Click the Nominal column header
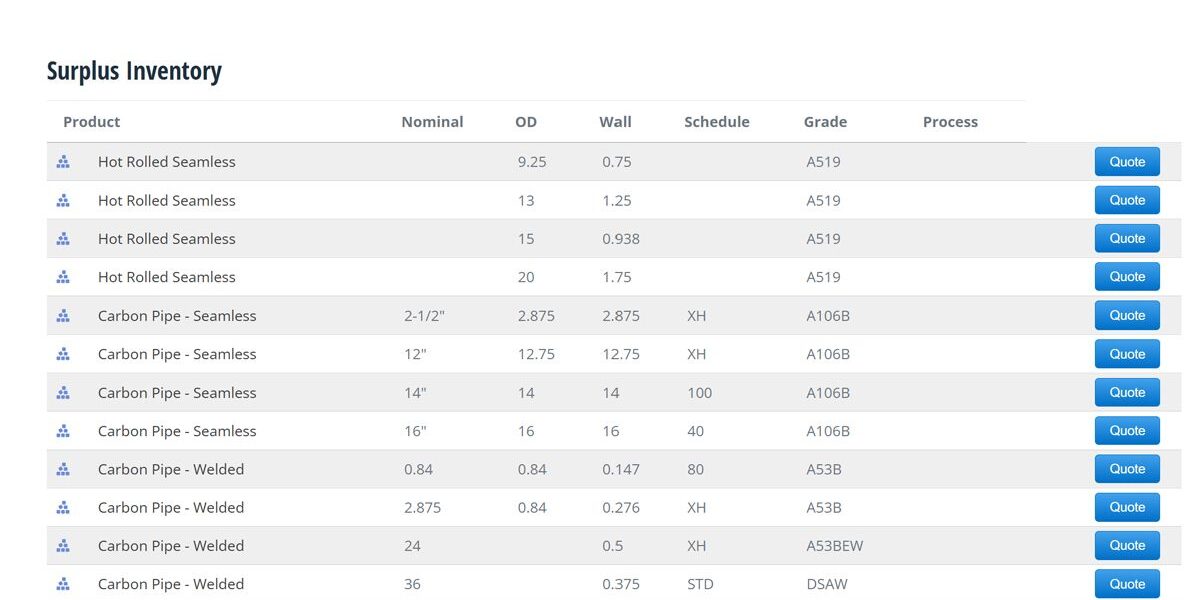The height and width of the screenshot is (600, 1200). point(432,122)
